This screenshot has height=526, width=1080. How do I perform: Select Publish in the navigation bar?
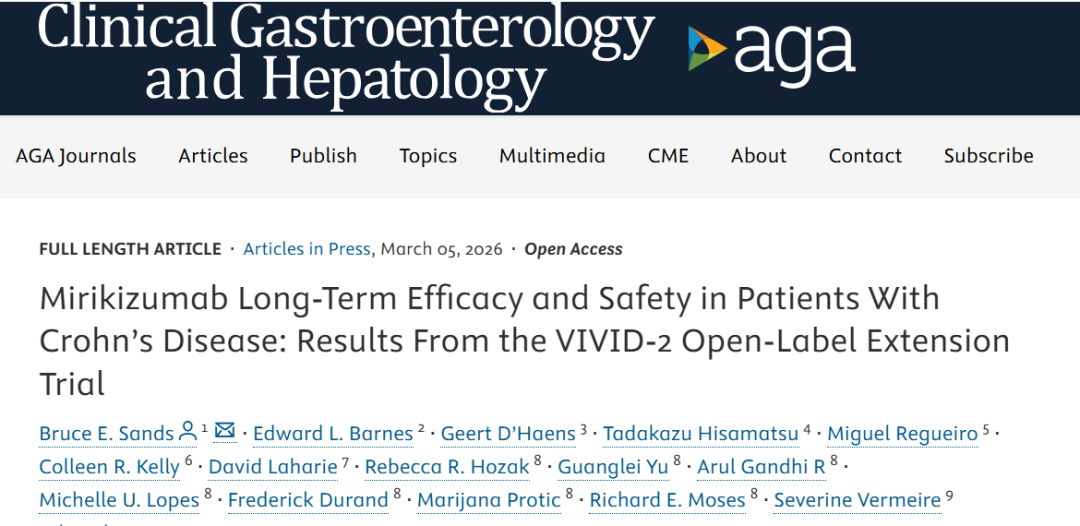(323, 156)
